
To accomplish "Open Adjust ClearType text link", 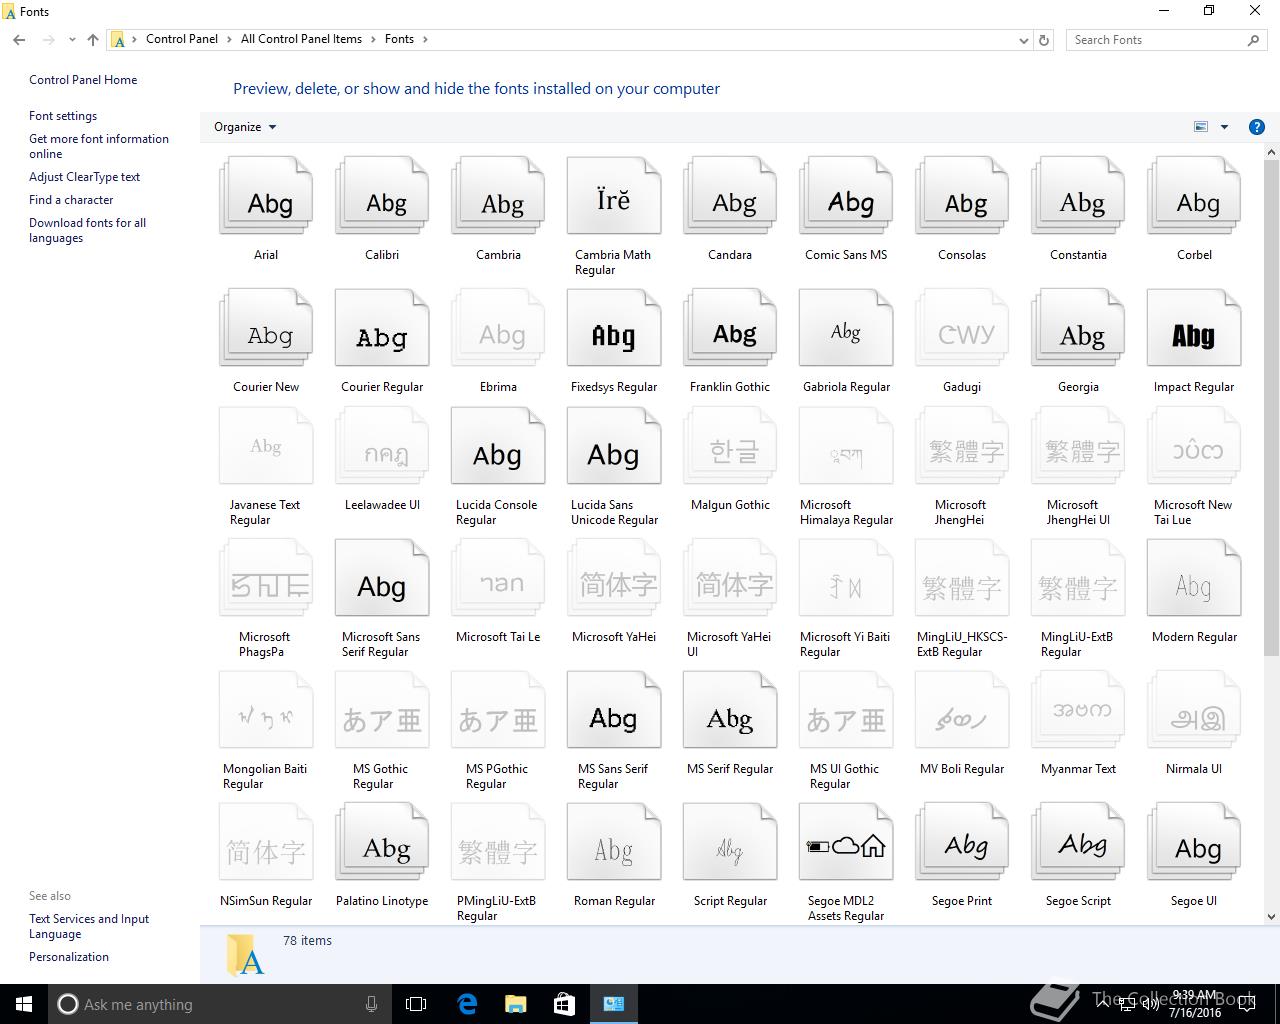I will pyautogui.click(x=84, y=177).
